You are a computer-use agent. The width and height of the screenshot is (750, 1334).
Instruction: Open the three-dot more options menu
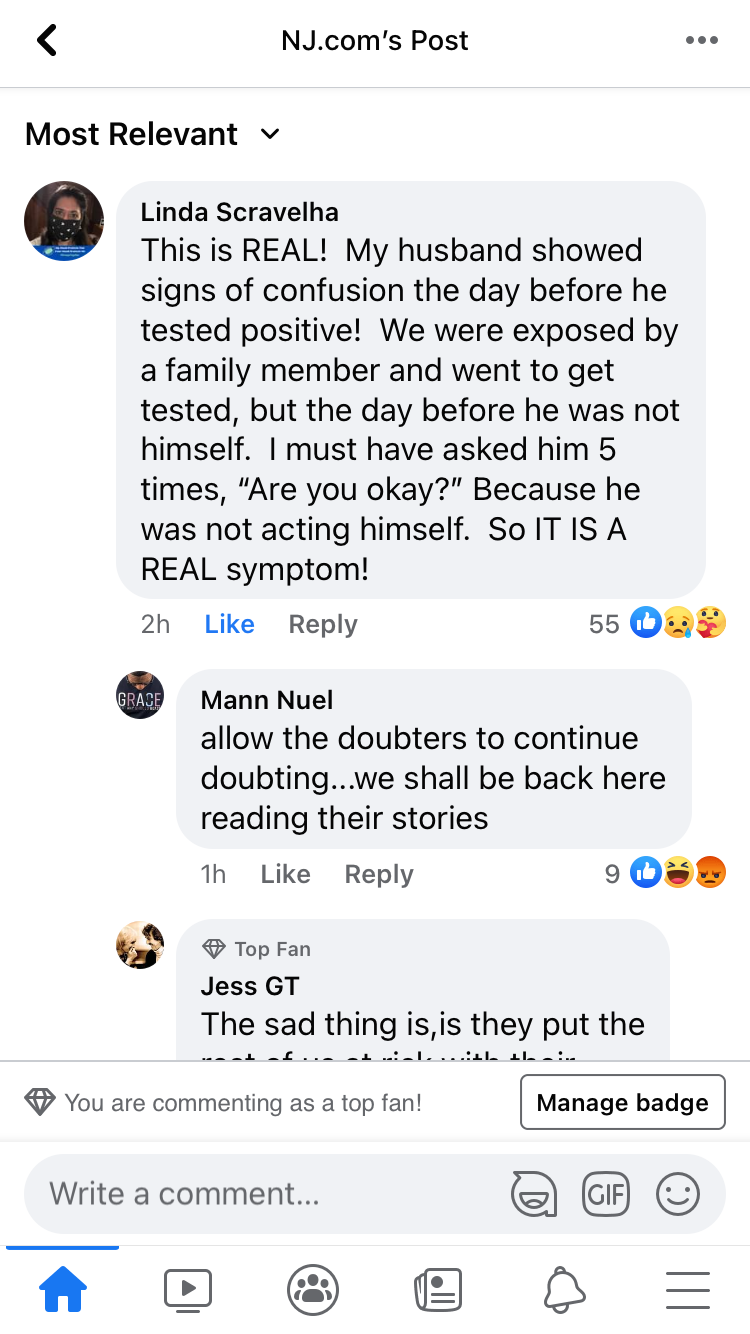pos(701,41)
